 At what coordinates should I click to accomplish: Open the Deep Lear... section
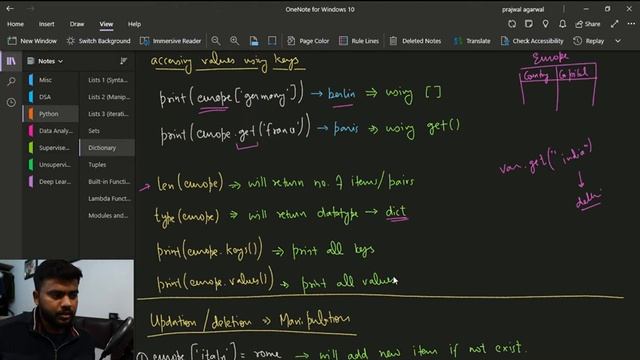tap(51, 182)
